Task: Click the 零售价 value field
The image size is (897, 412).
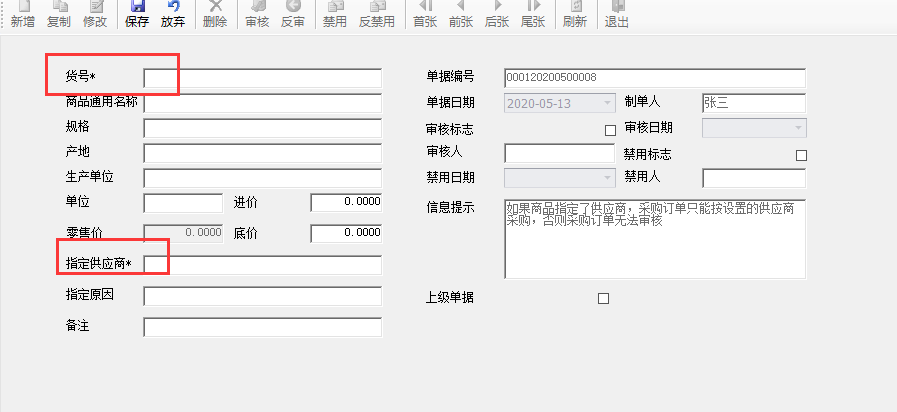Action: click(183, 233)
